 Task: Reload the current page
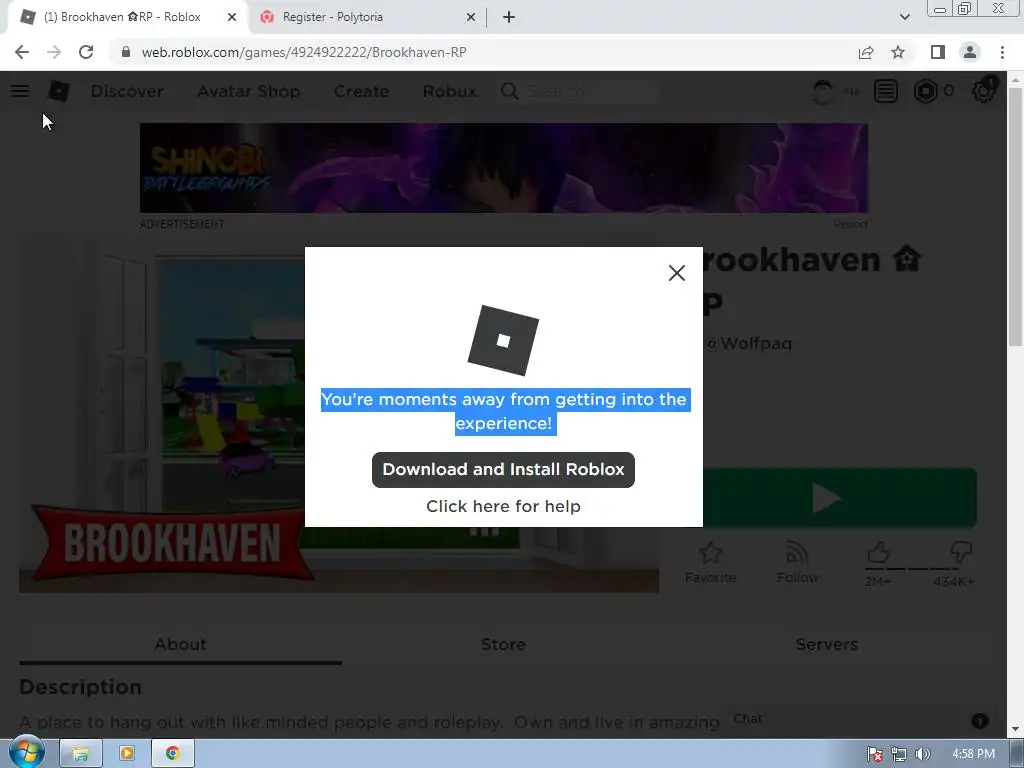tap(86, 52)
